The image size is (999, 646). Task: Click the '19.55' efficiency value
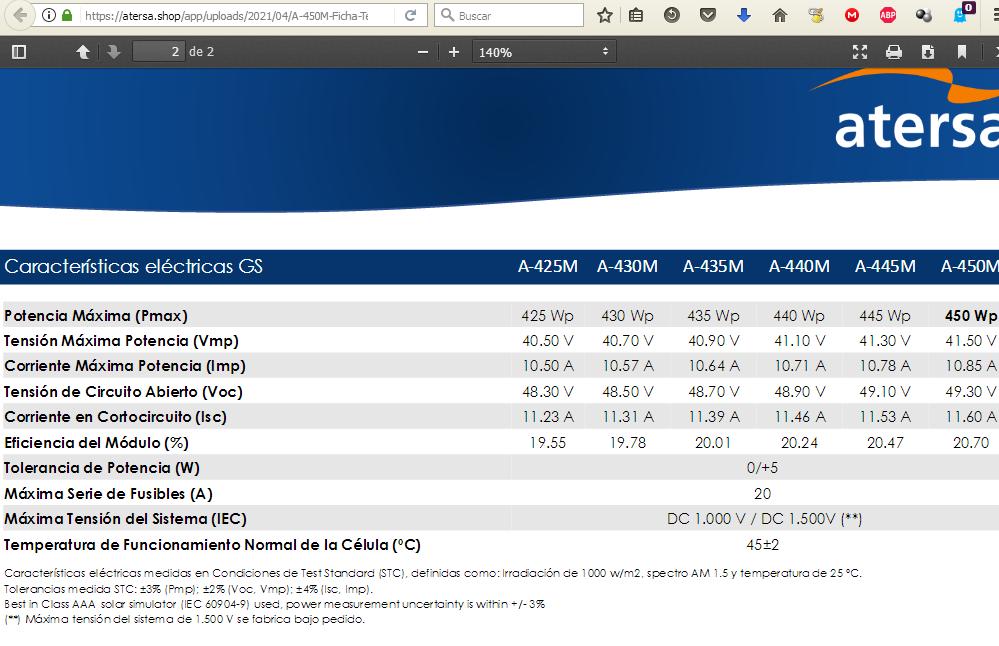[x=547, y=443]
